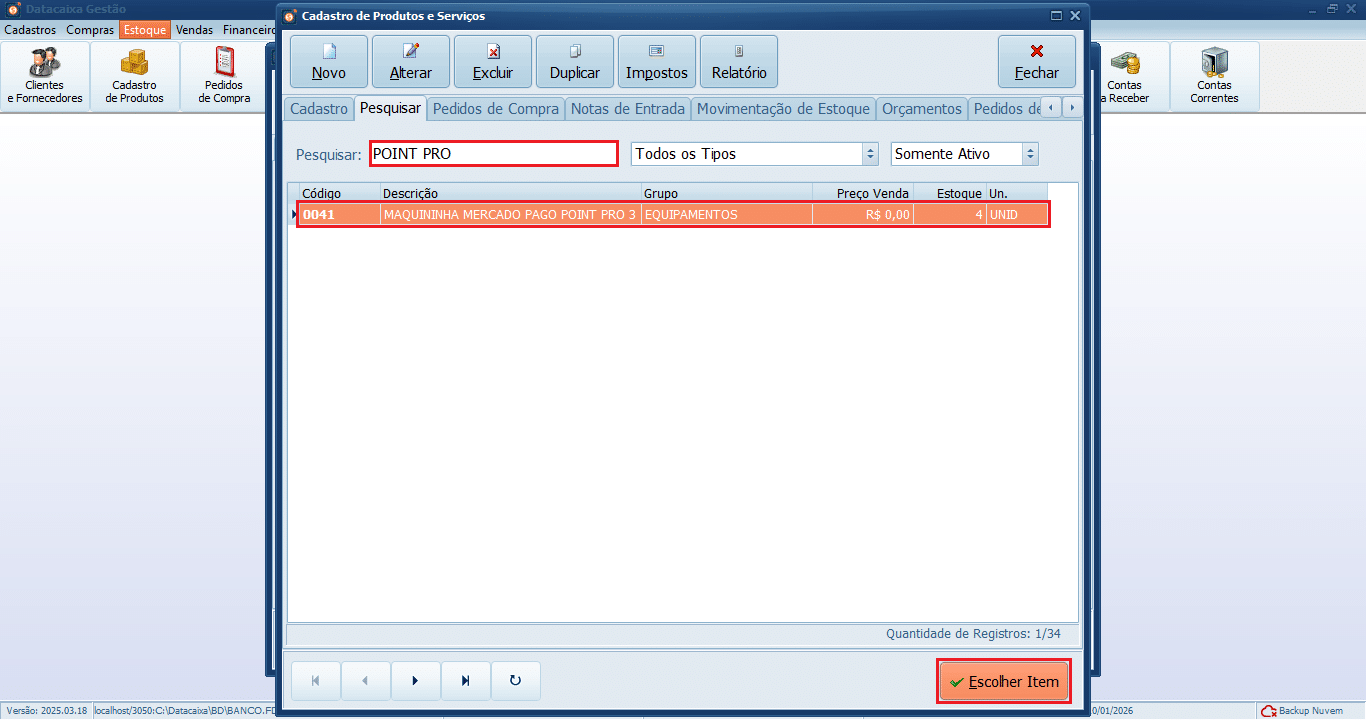Switch to Movimentação de Estoque tab
Screen dimensions: 1366x720
click(x=784, y=109)
